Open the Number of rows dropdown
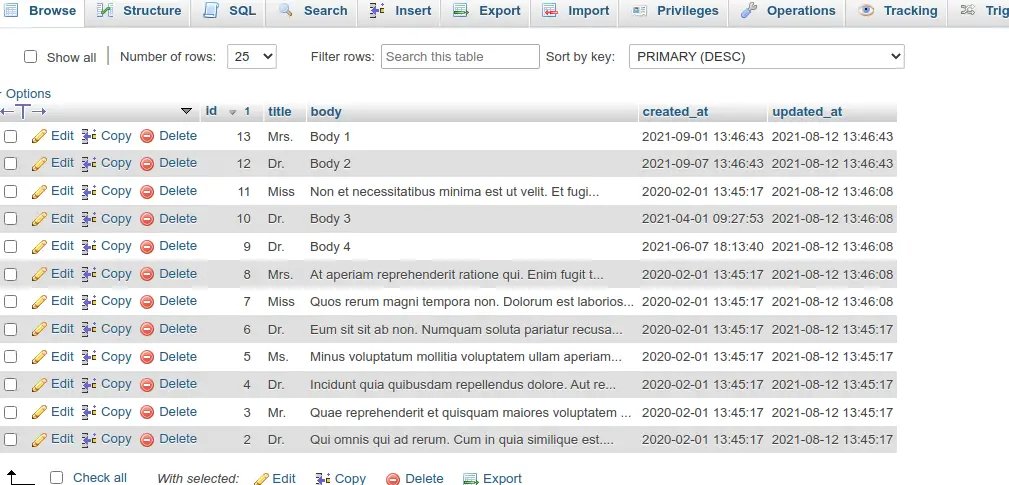 tap(252, 57)
